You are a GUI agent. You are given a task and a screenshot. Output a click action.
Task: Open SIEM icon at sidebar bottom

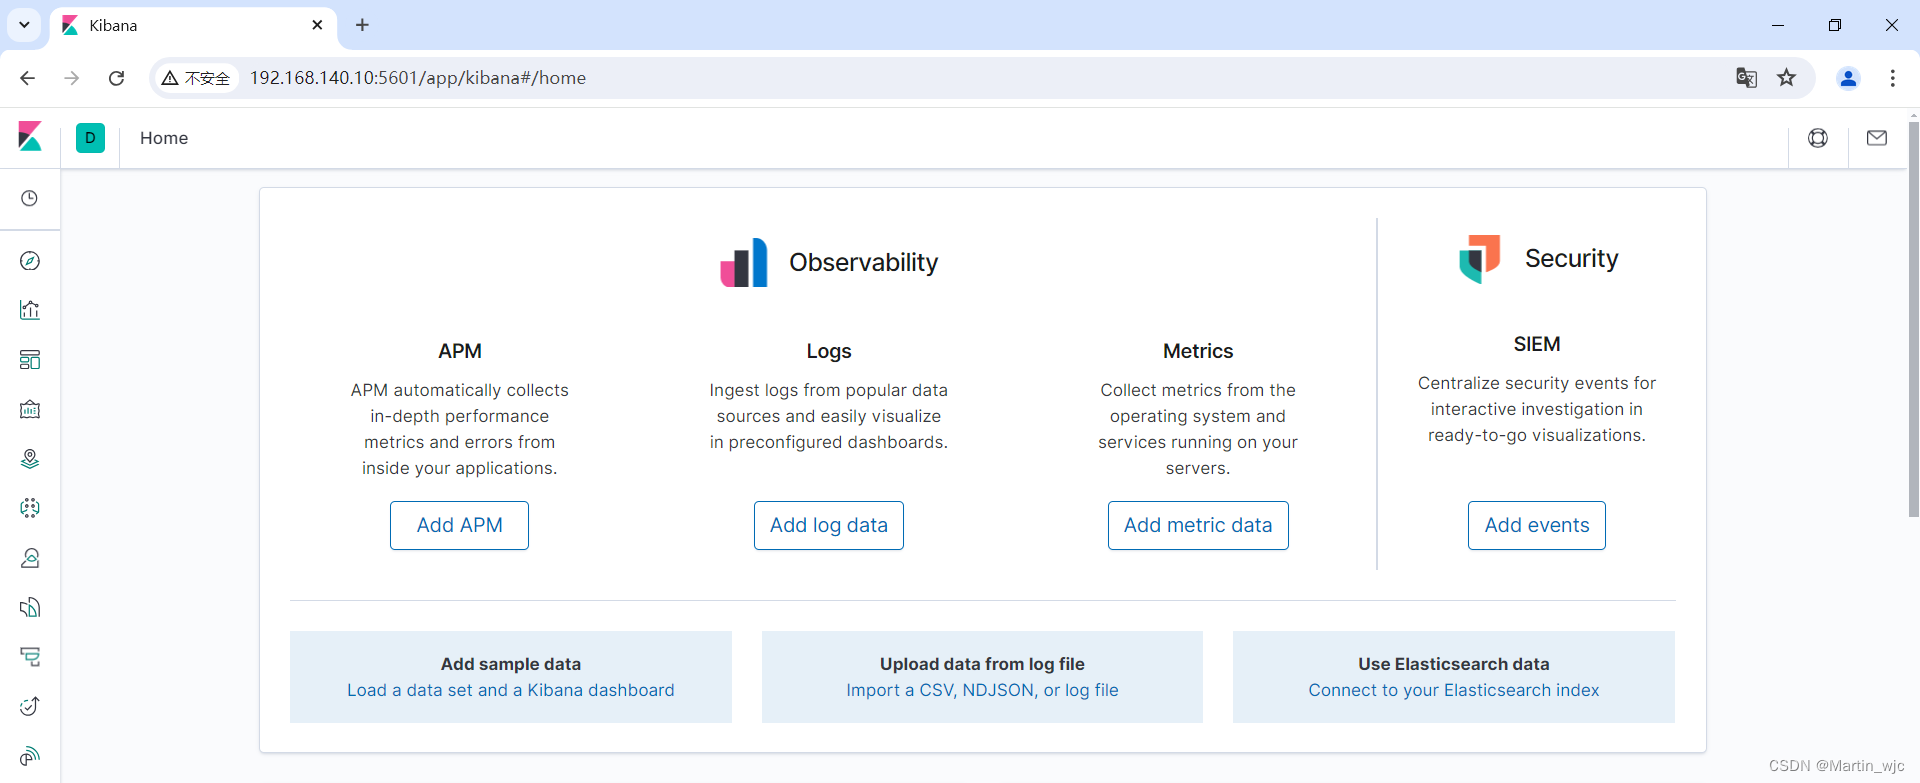(x=30, y=756)
